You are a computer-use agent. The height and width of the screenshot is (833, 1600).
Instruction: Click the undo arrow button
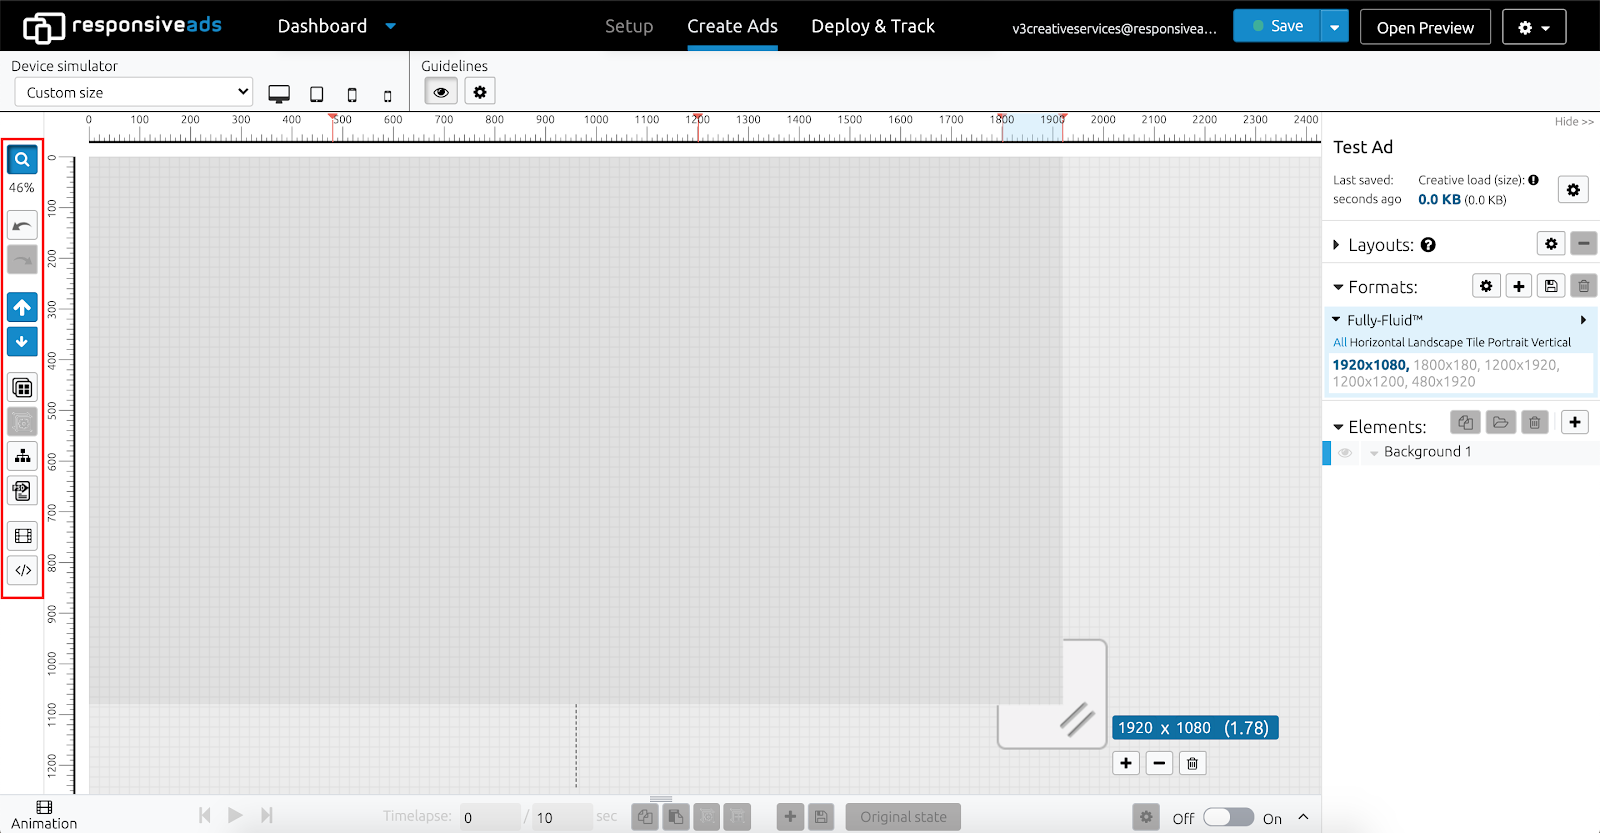[22, 225]
